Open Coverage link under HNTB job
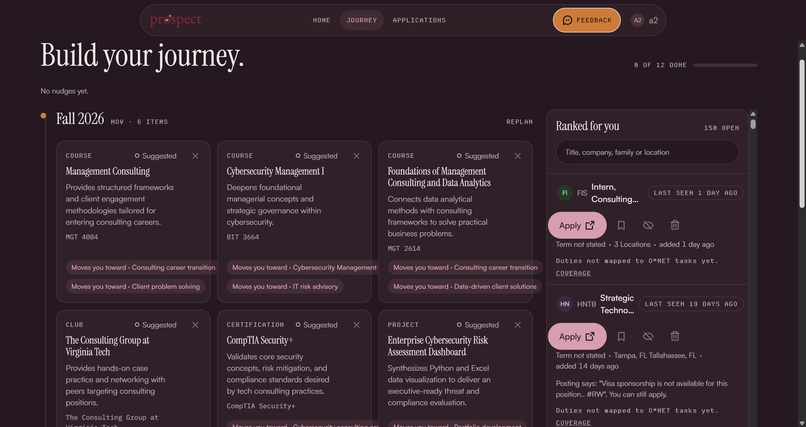This screenshot has width=806, height=427. pos(573,423)
